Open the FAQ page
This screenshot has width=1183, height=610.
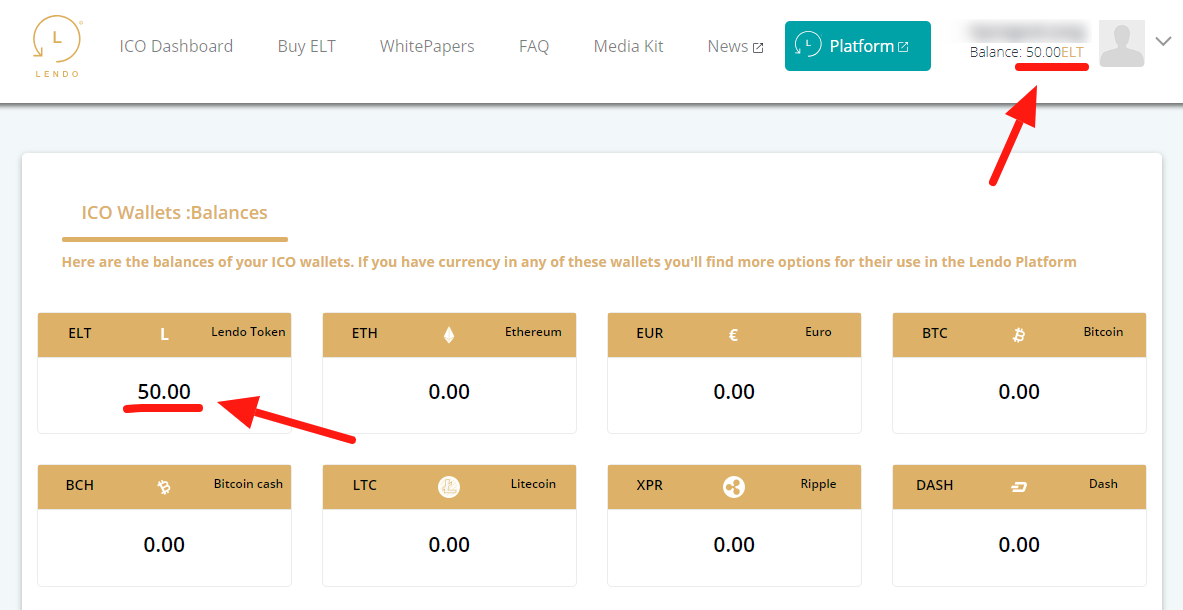coord(534,47)
